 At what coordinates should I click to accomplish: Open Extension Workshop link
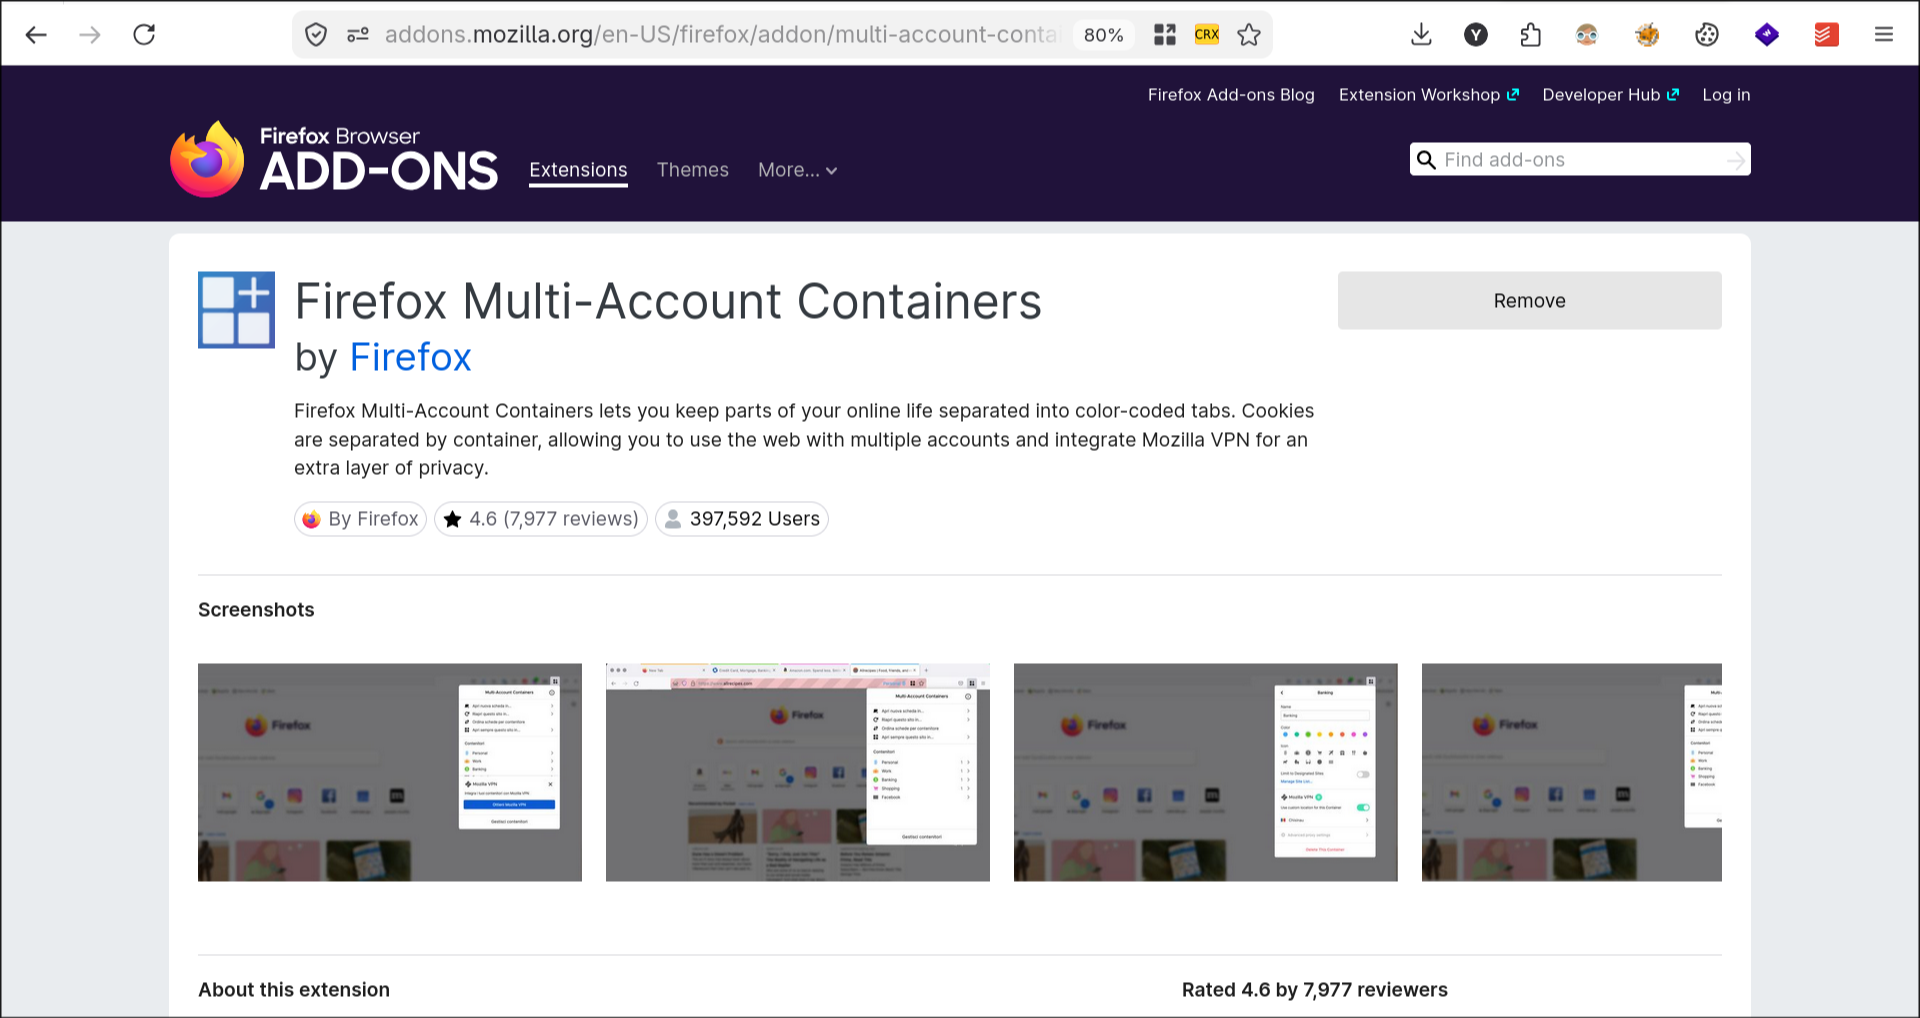(1429, 95)
